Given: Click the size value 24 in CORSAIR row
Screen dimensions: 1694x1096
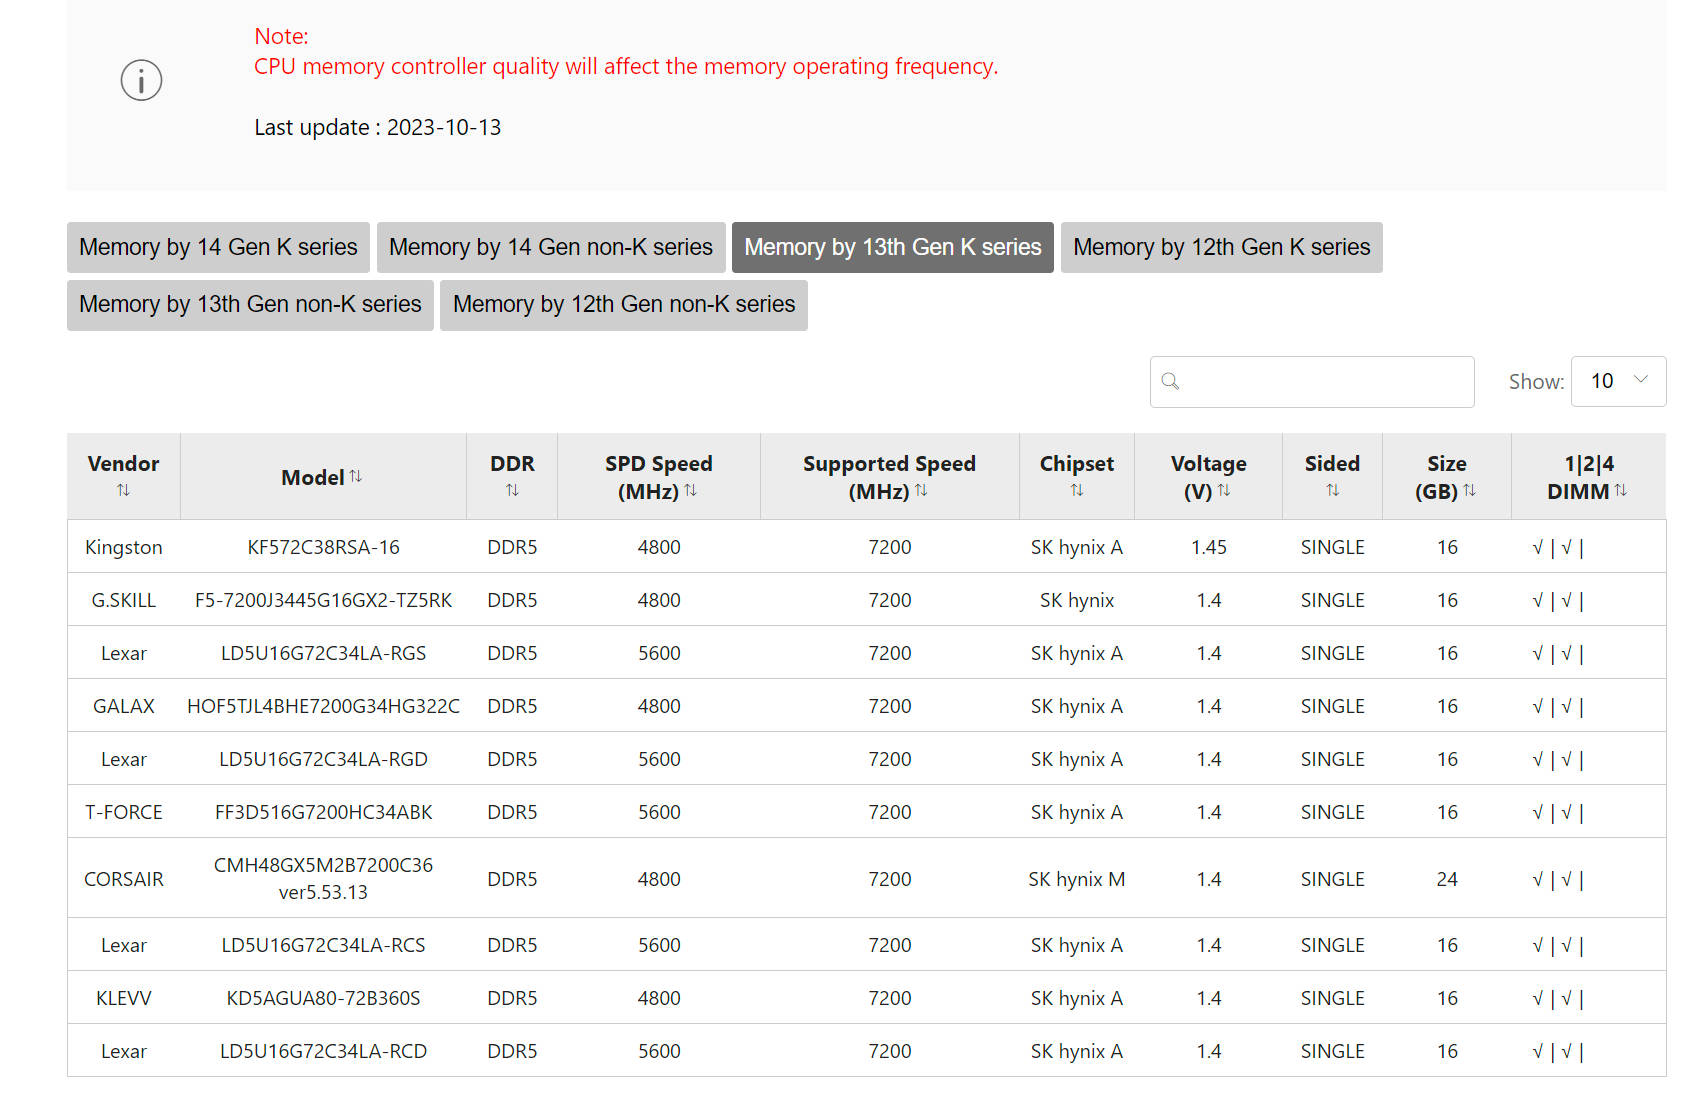Looking at the screenshot, I should tap(1447, 879).
